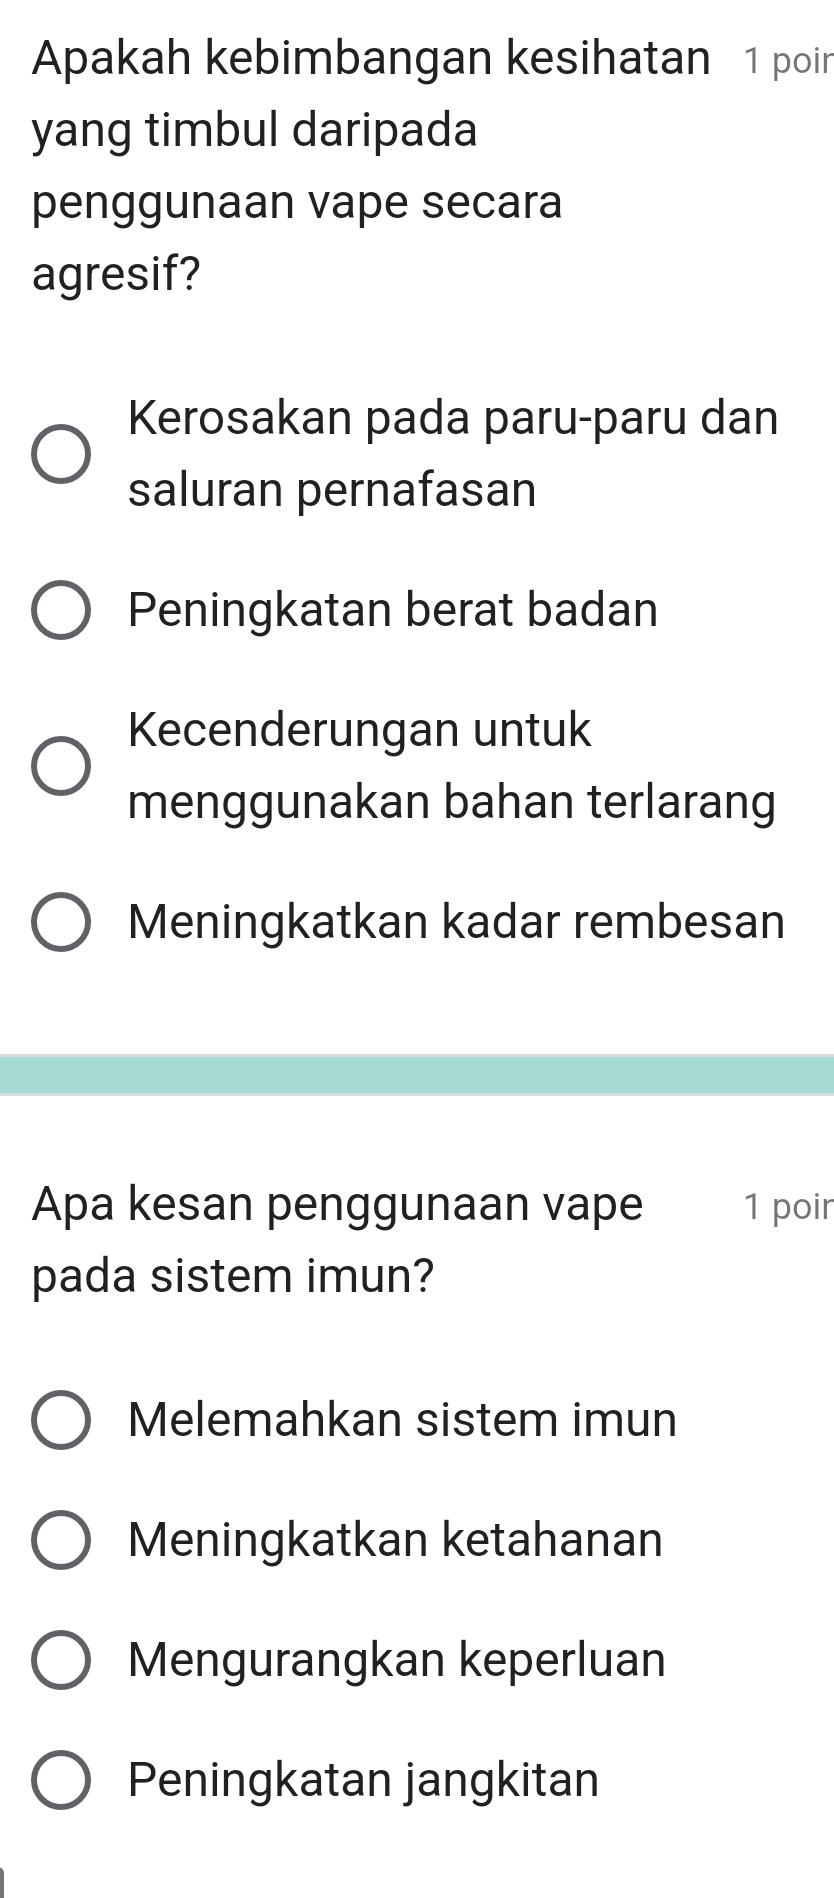Choose the 'Mengurangkan keperluan' radio circle
The image size is (834, 1898).
pos(61,1660)
